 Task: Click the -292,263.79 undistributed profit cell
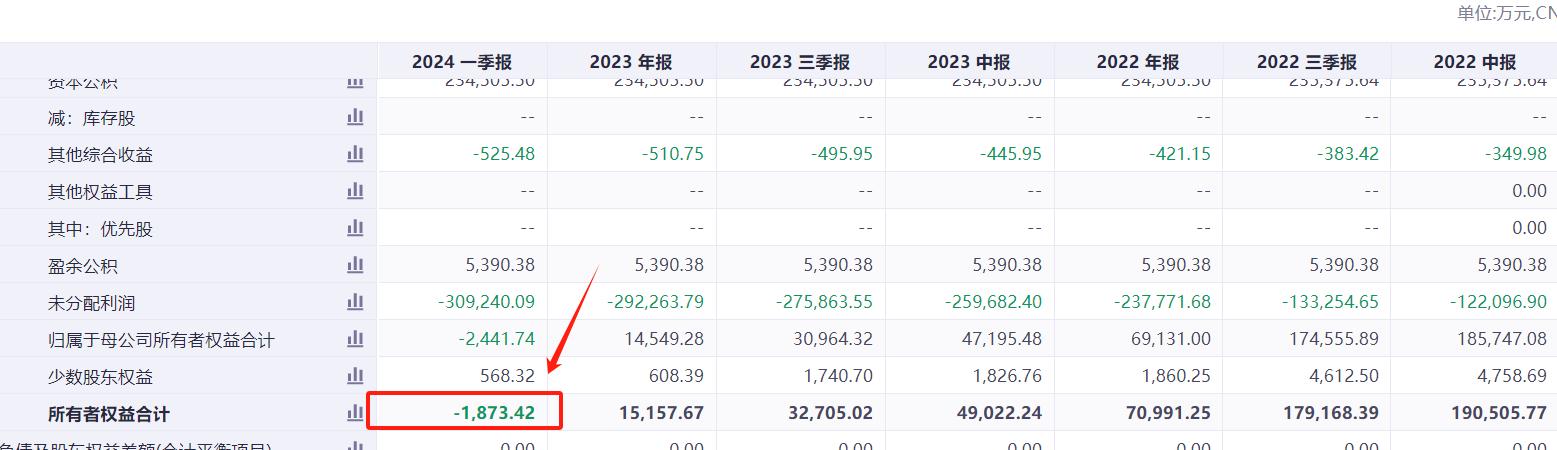coord(657,303)
